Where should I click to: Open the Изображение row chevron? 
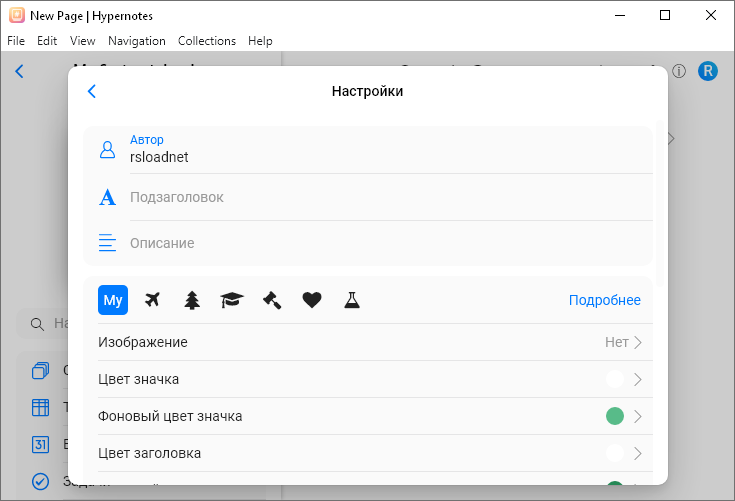pos(638,342)
